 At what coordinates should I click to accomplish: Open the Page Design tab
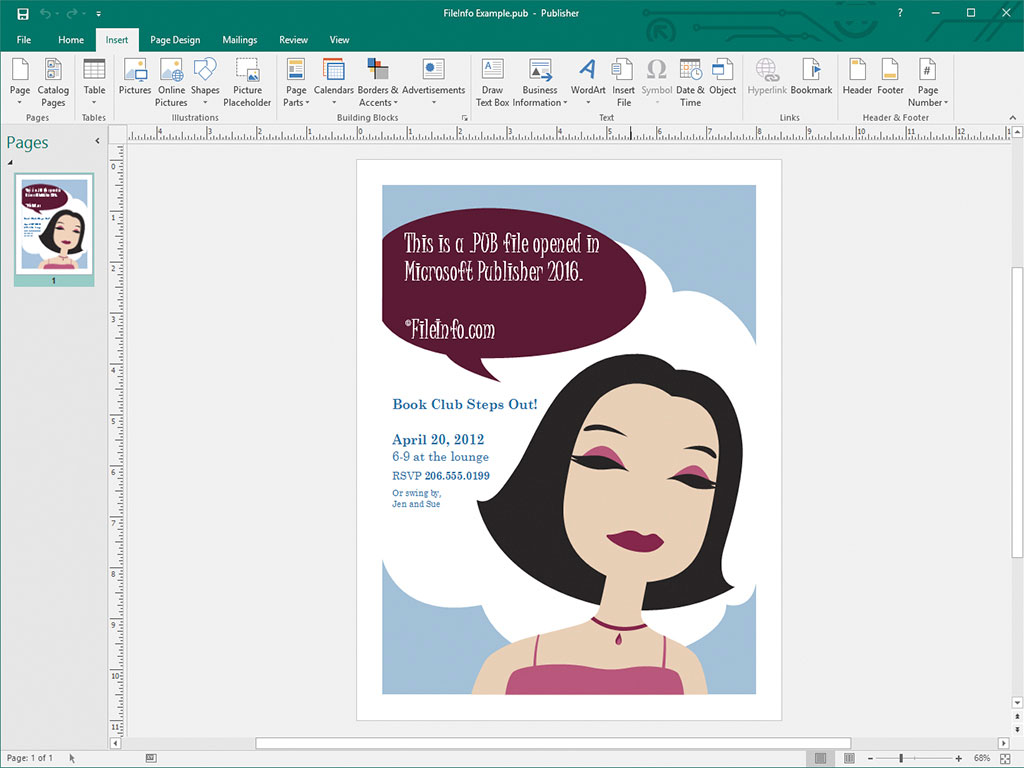click(175, 40)
